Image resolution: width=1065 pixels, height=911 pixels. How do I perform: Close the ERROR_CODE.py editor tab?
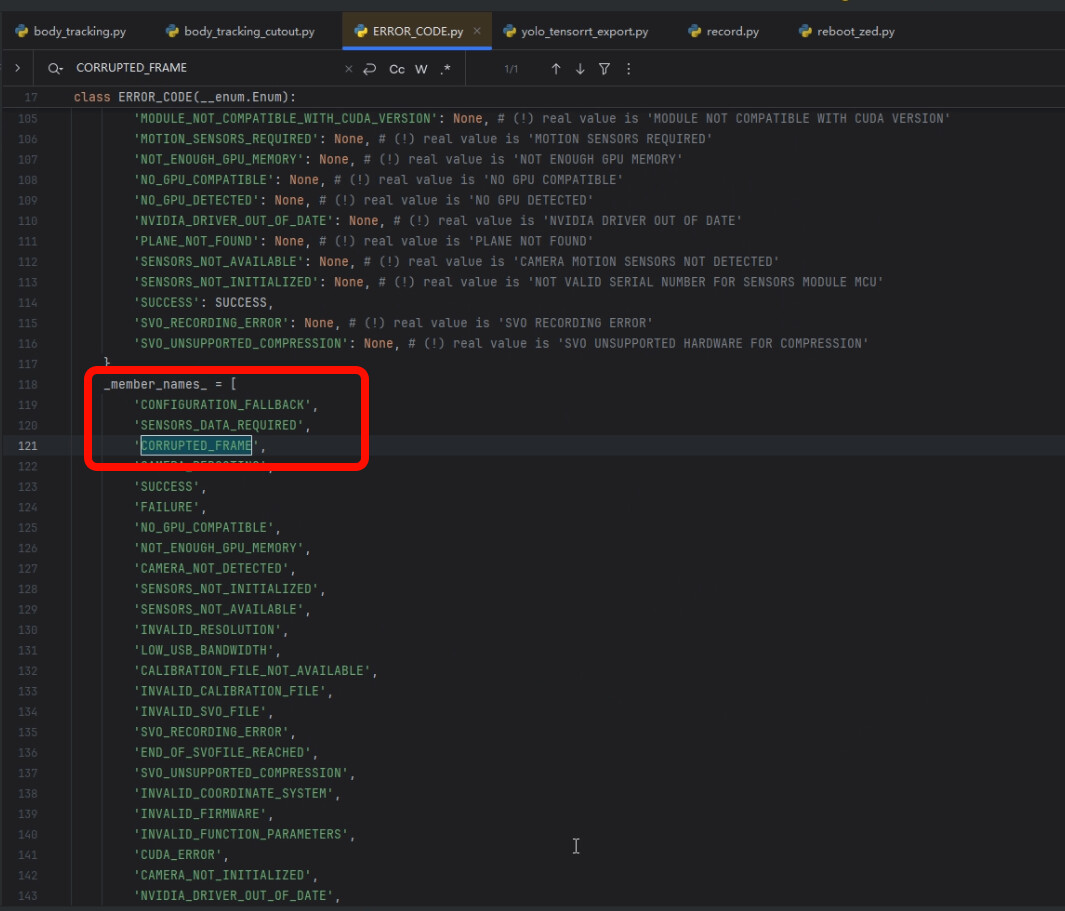[x=477, y=31]
